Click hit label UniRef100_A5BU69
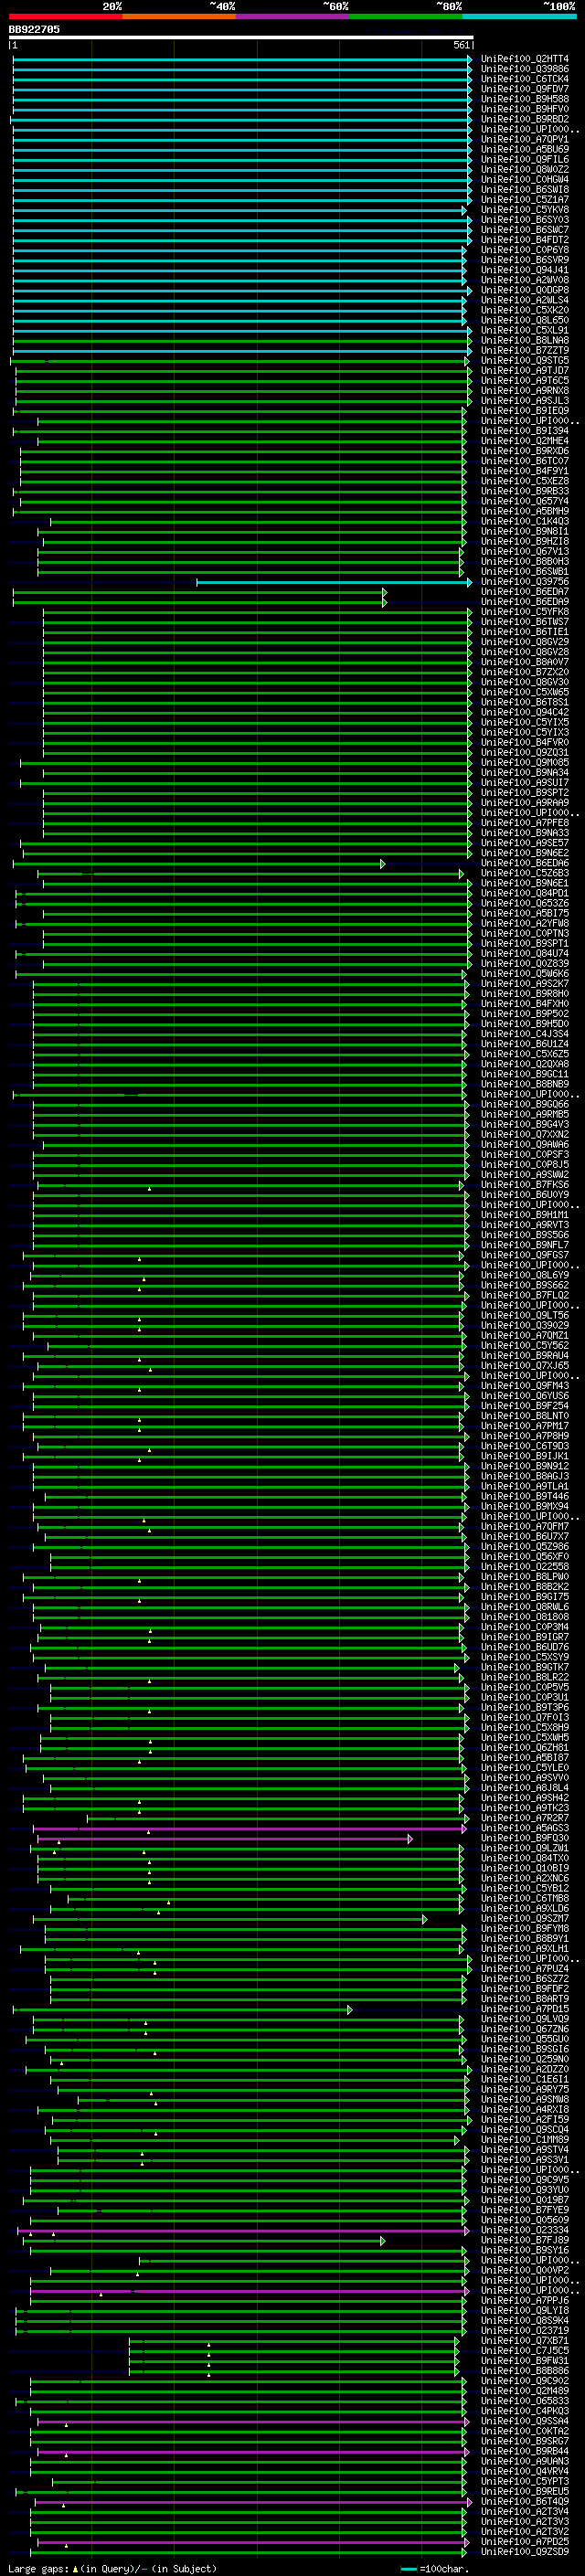 click(524, 149)
